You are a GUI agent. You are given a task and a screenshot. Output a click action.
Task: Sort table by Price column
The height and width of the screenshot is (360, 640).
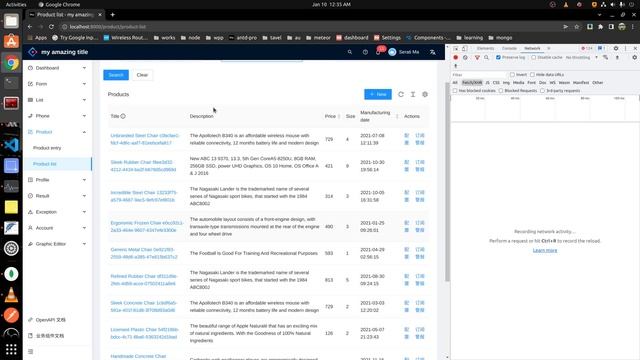coord(332,116)
